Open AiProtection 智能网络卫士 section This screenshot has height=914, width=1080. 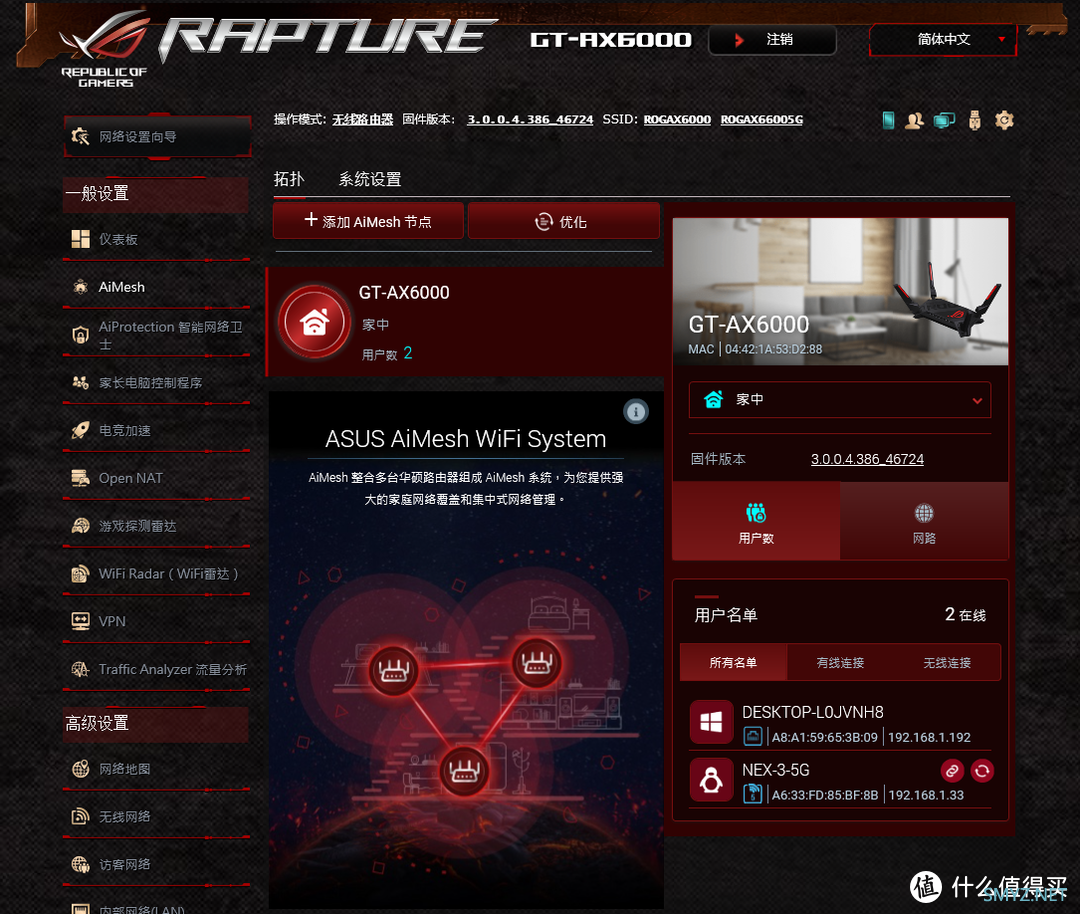(157, 335)
